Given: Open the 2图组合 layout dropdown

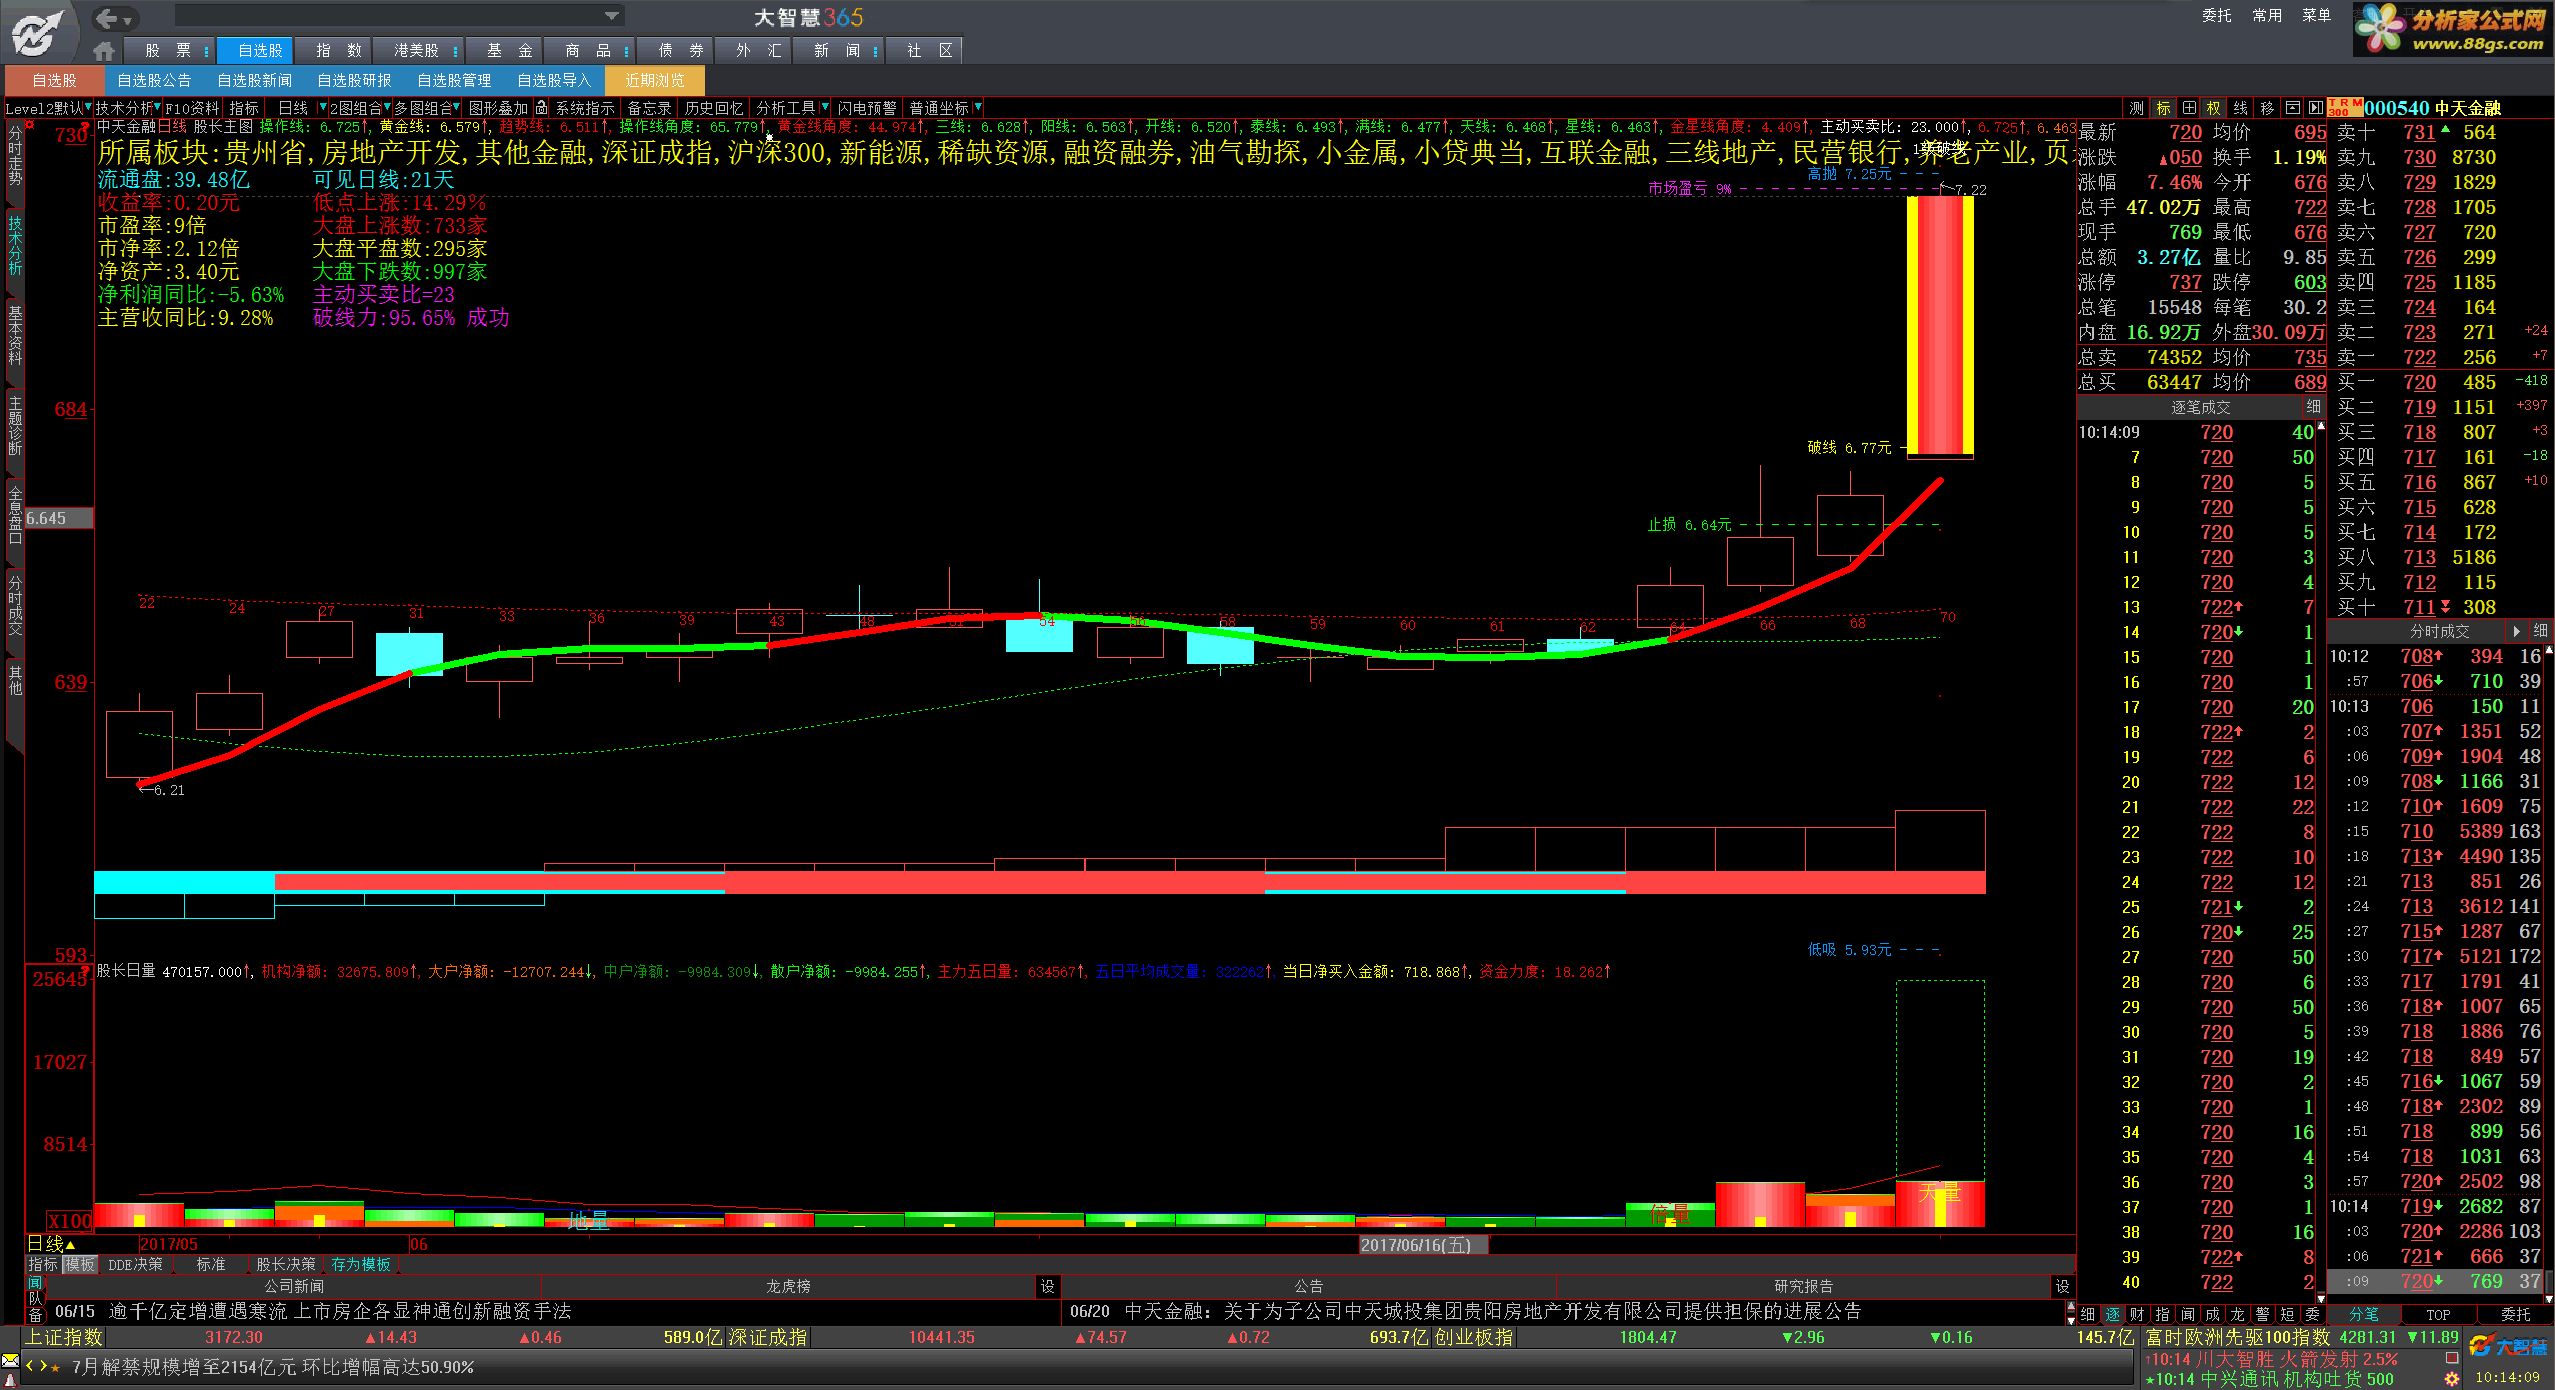Looking at the screenshot, I should click(387, 107).
